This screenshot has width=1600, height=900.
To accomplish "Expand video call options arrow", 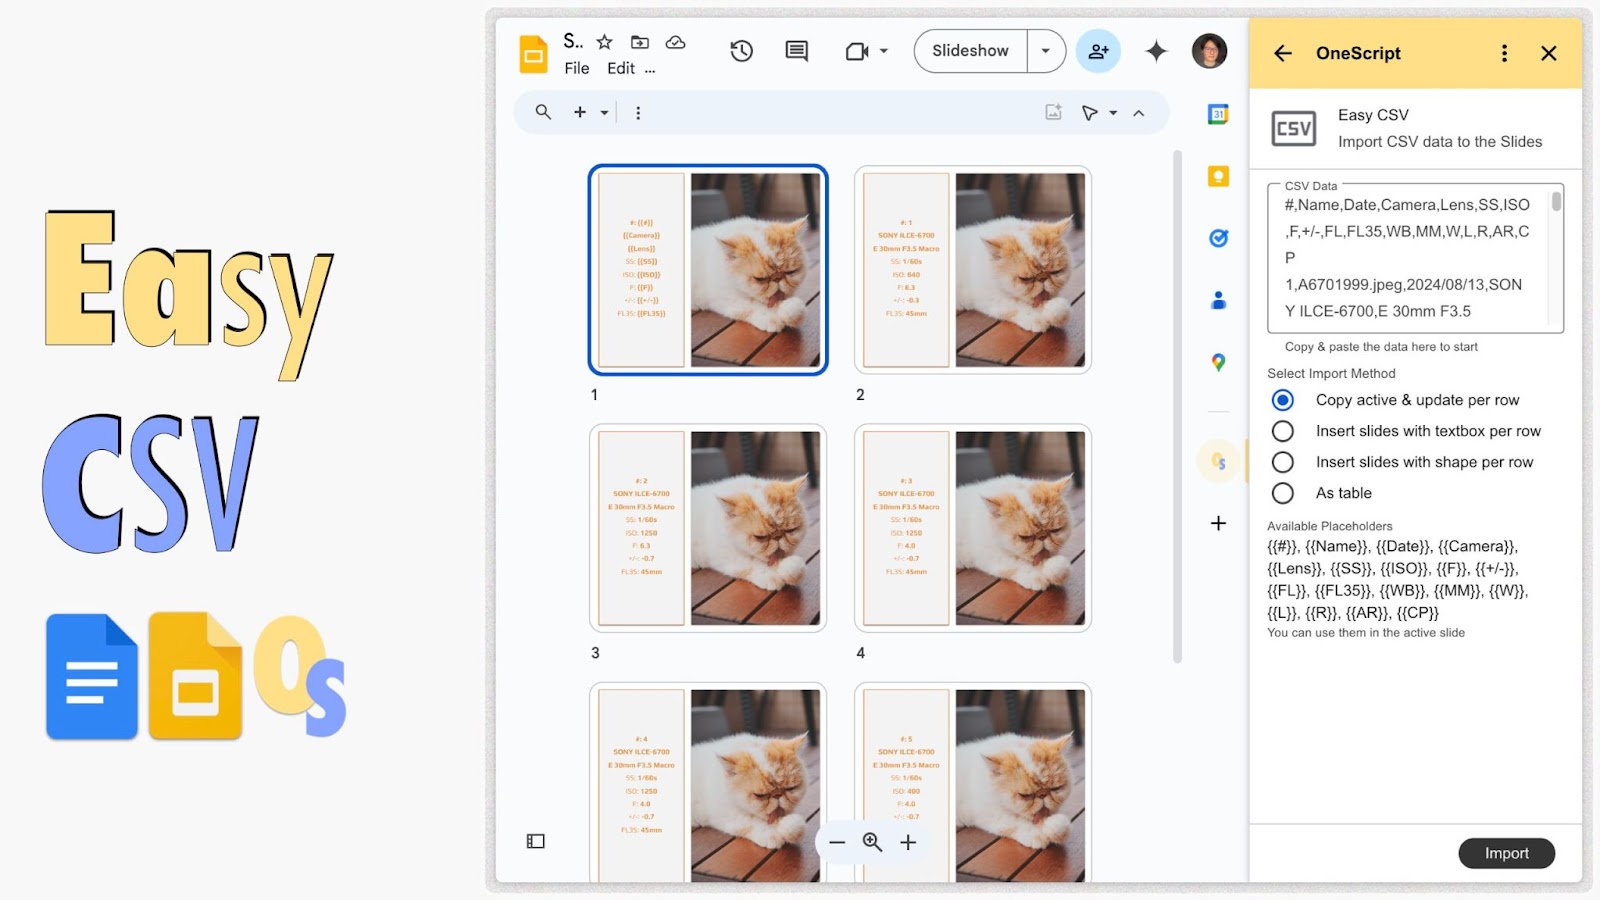I will (x=884, y=51).
